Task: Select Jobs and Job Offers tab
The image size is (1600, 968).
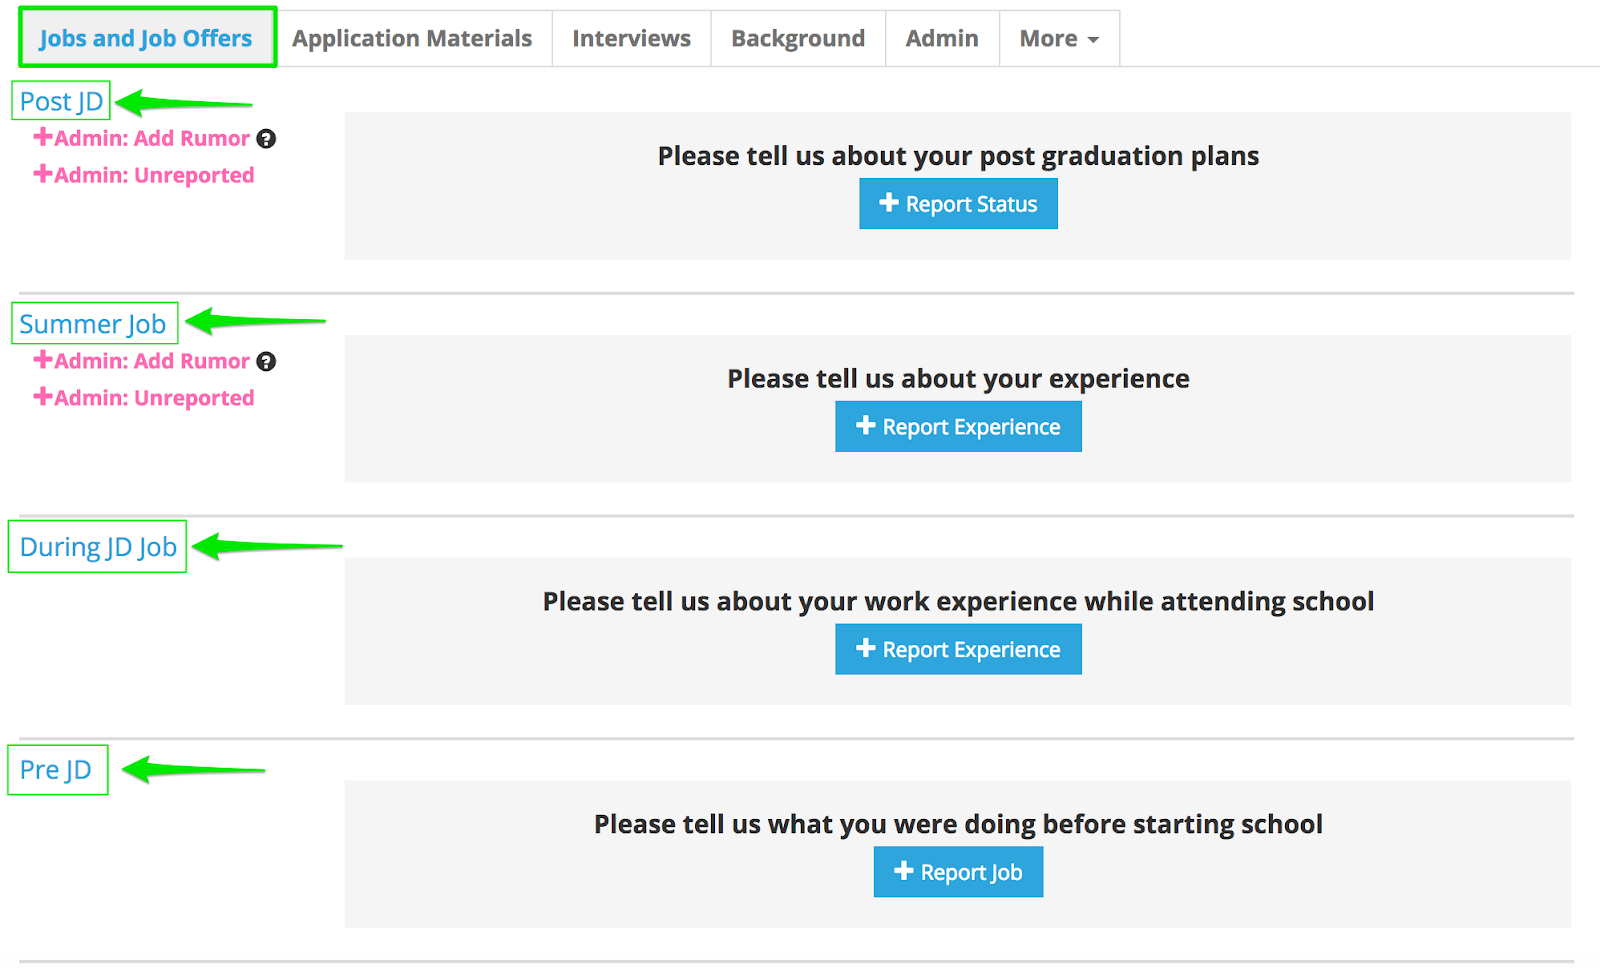Action: click(x=146, y=39)
